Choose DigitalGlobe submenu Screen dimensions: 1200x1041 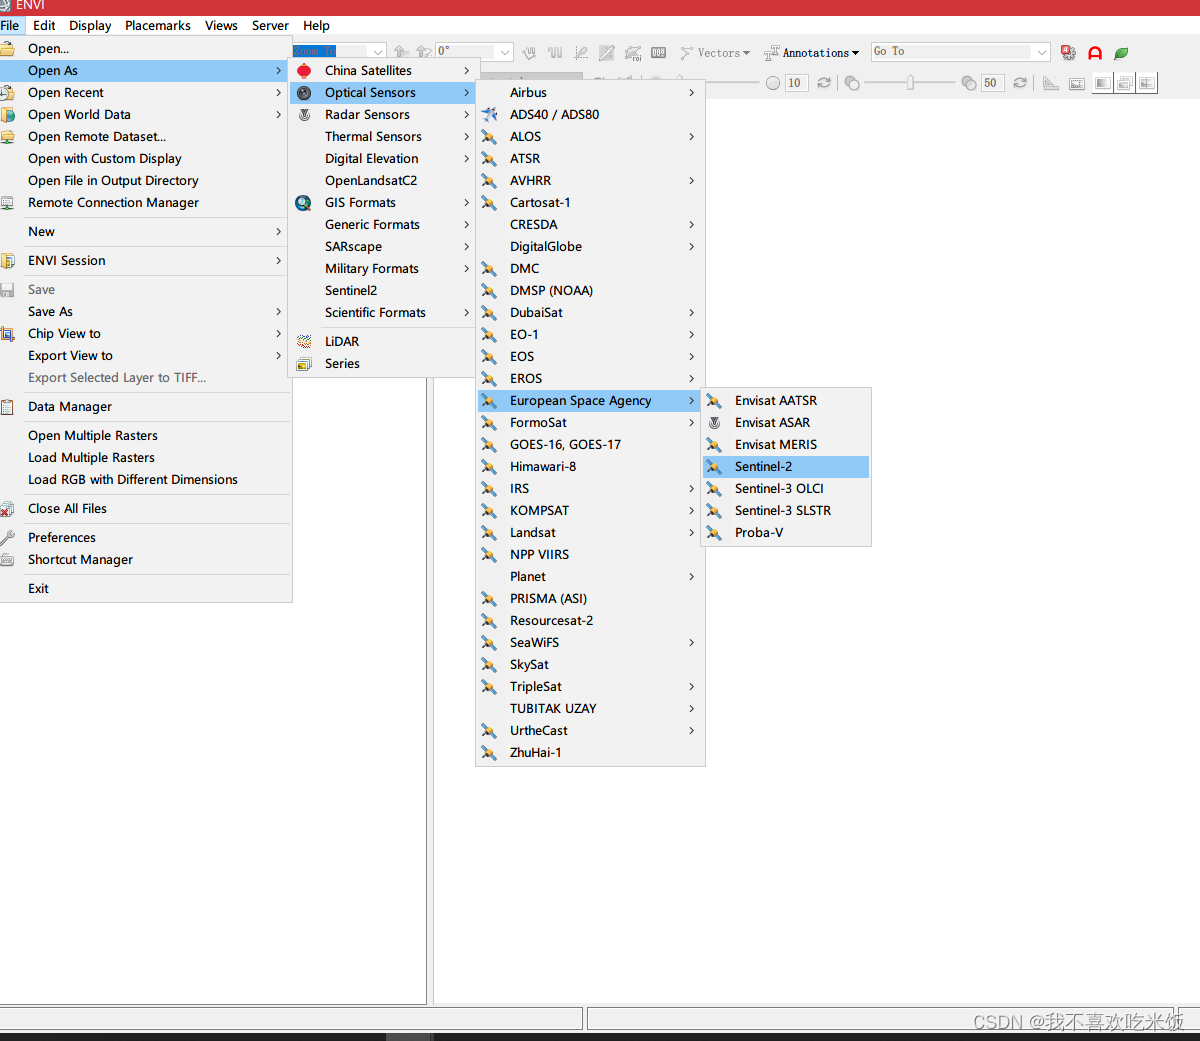tap(590, 246)
